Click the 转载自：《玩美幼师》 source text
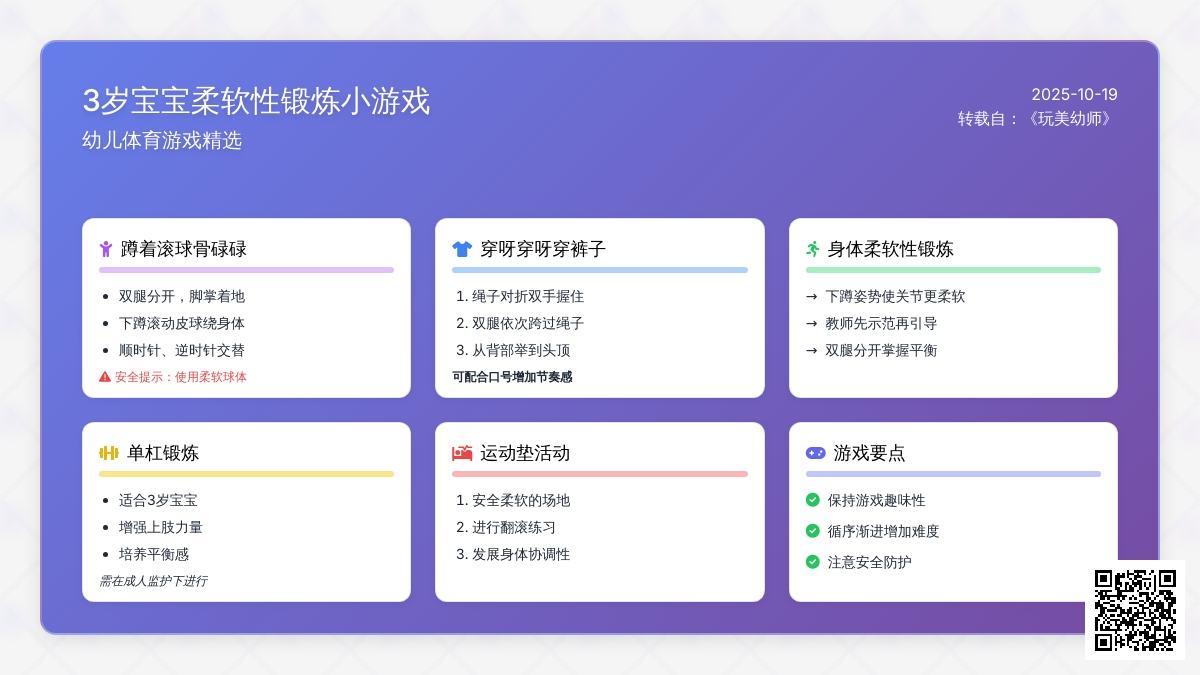1200x675 pixels. [x=1037, y=119]
